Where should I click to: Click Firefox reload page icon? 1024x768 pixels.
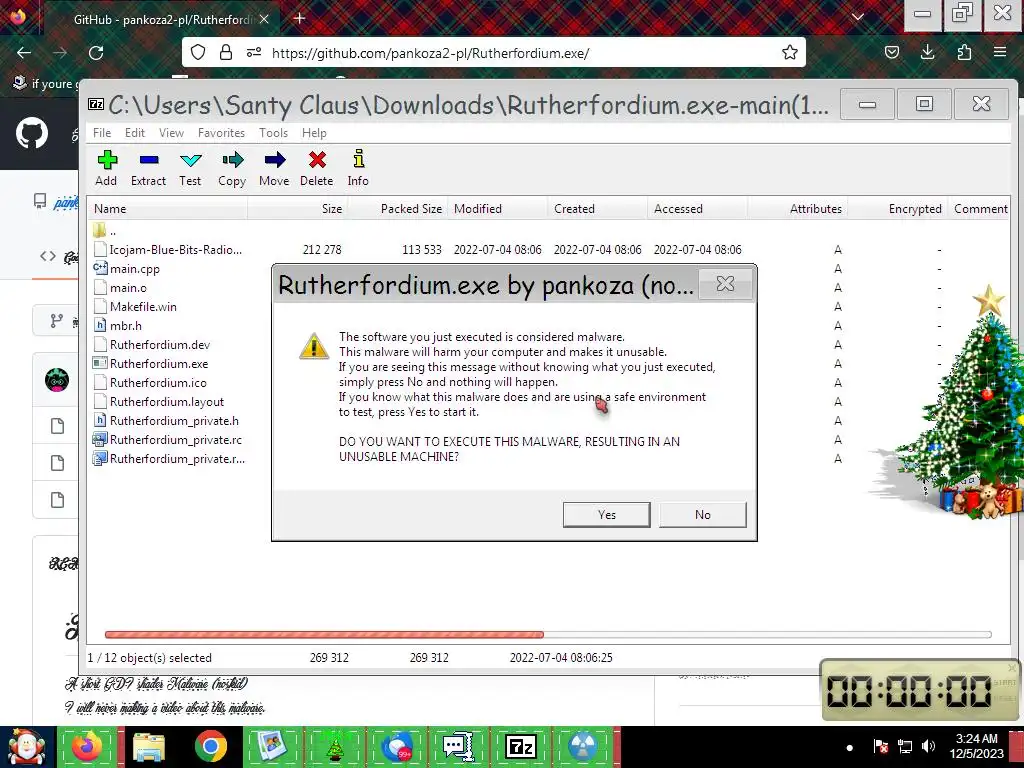pos(96,53)
